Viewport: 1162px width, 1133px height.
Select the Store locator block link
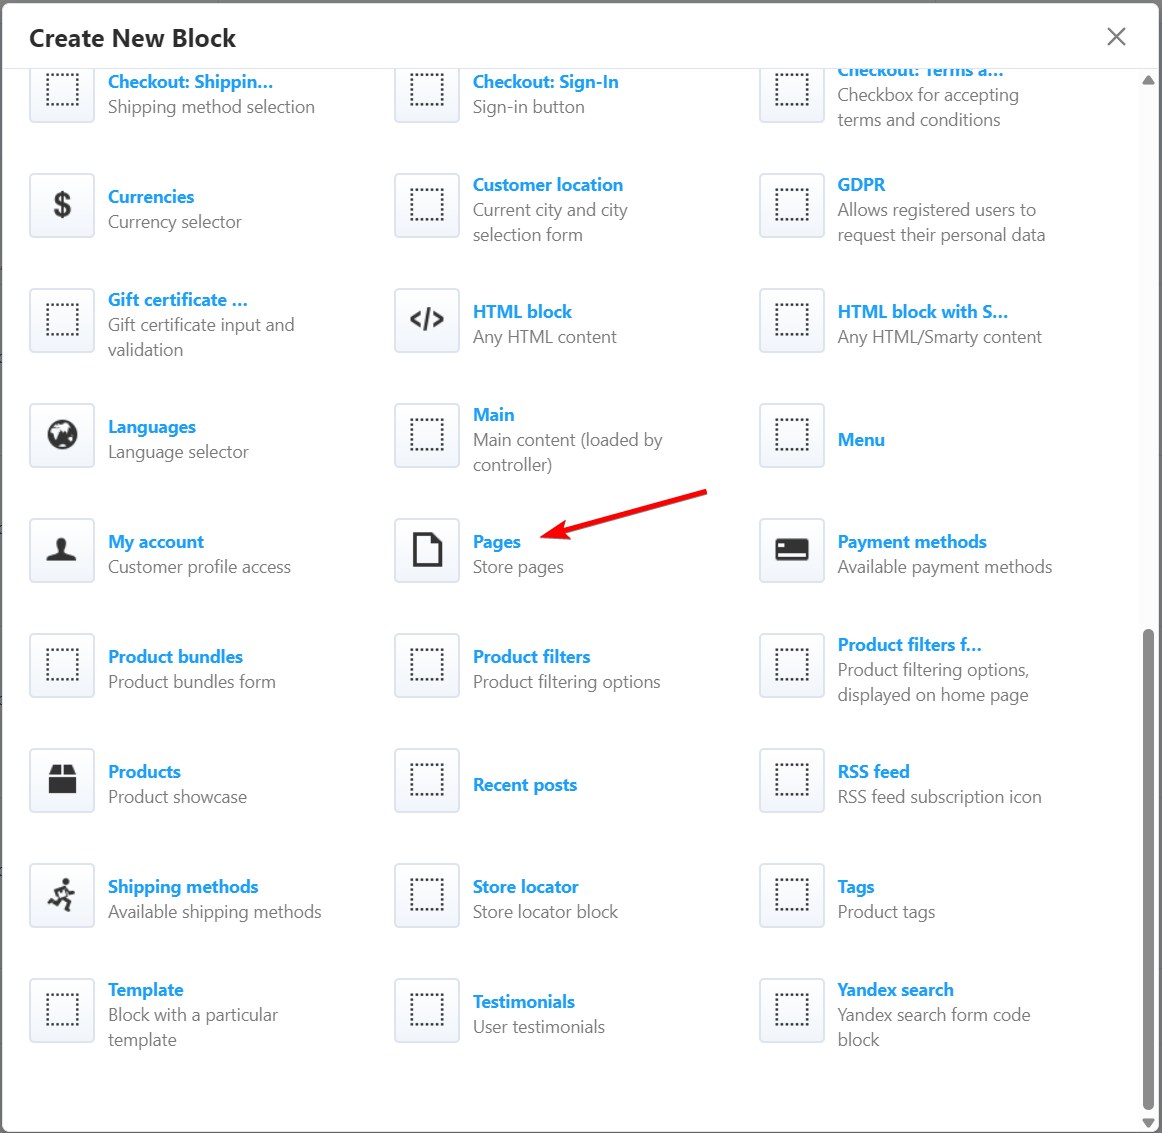tap(525, 887)
